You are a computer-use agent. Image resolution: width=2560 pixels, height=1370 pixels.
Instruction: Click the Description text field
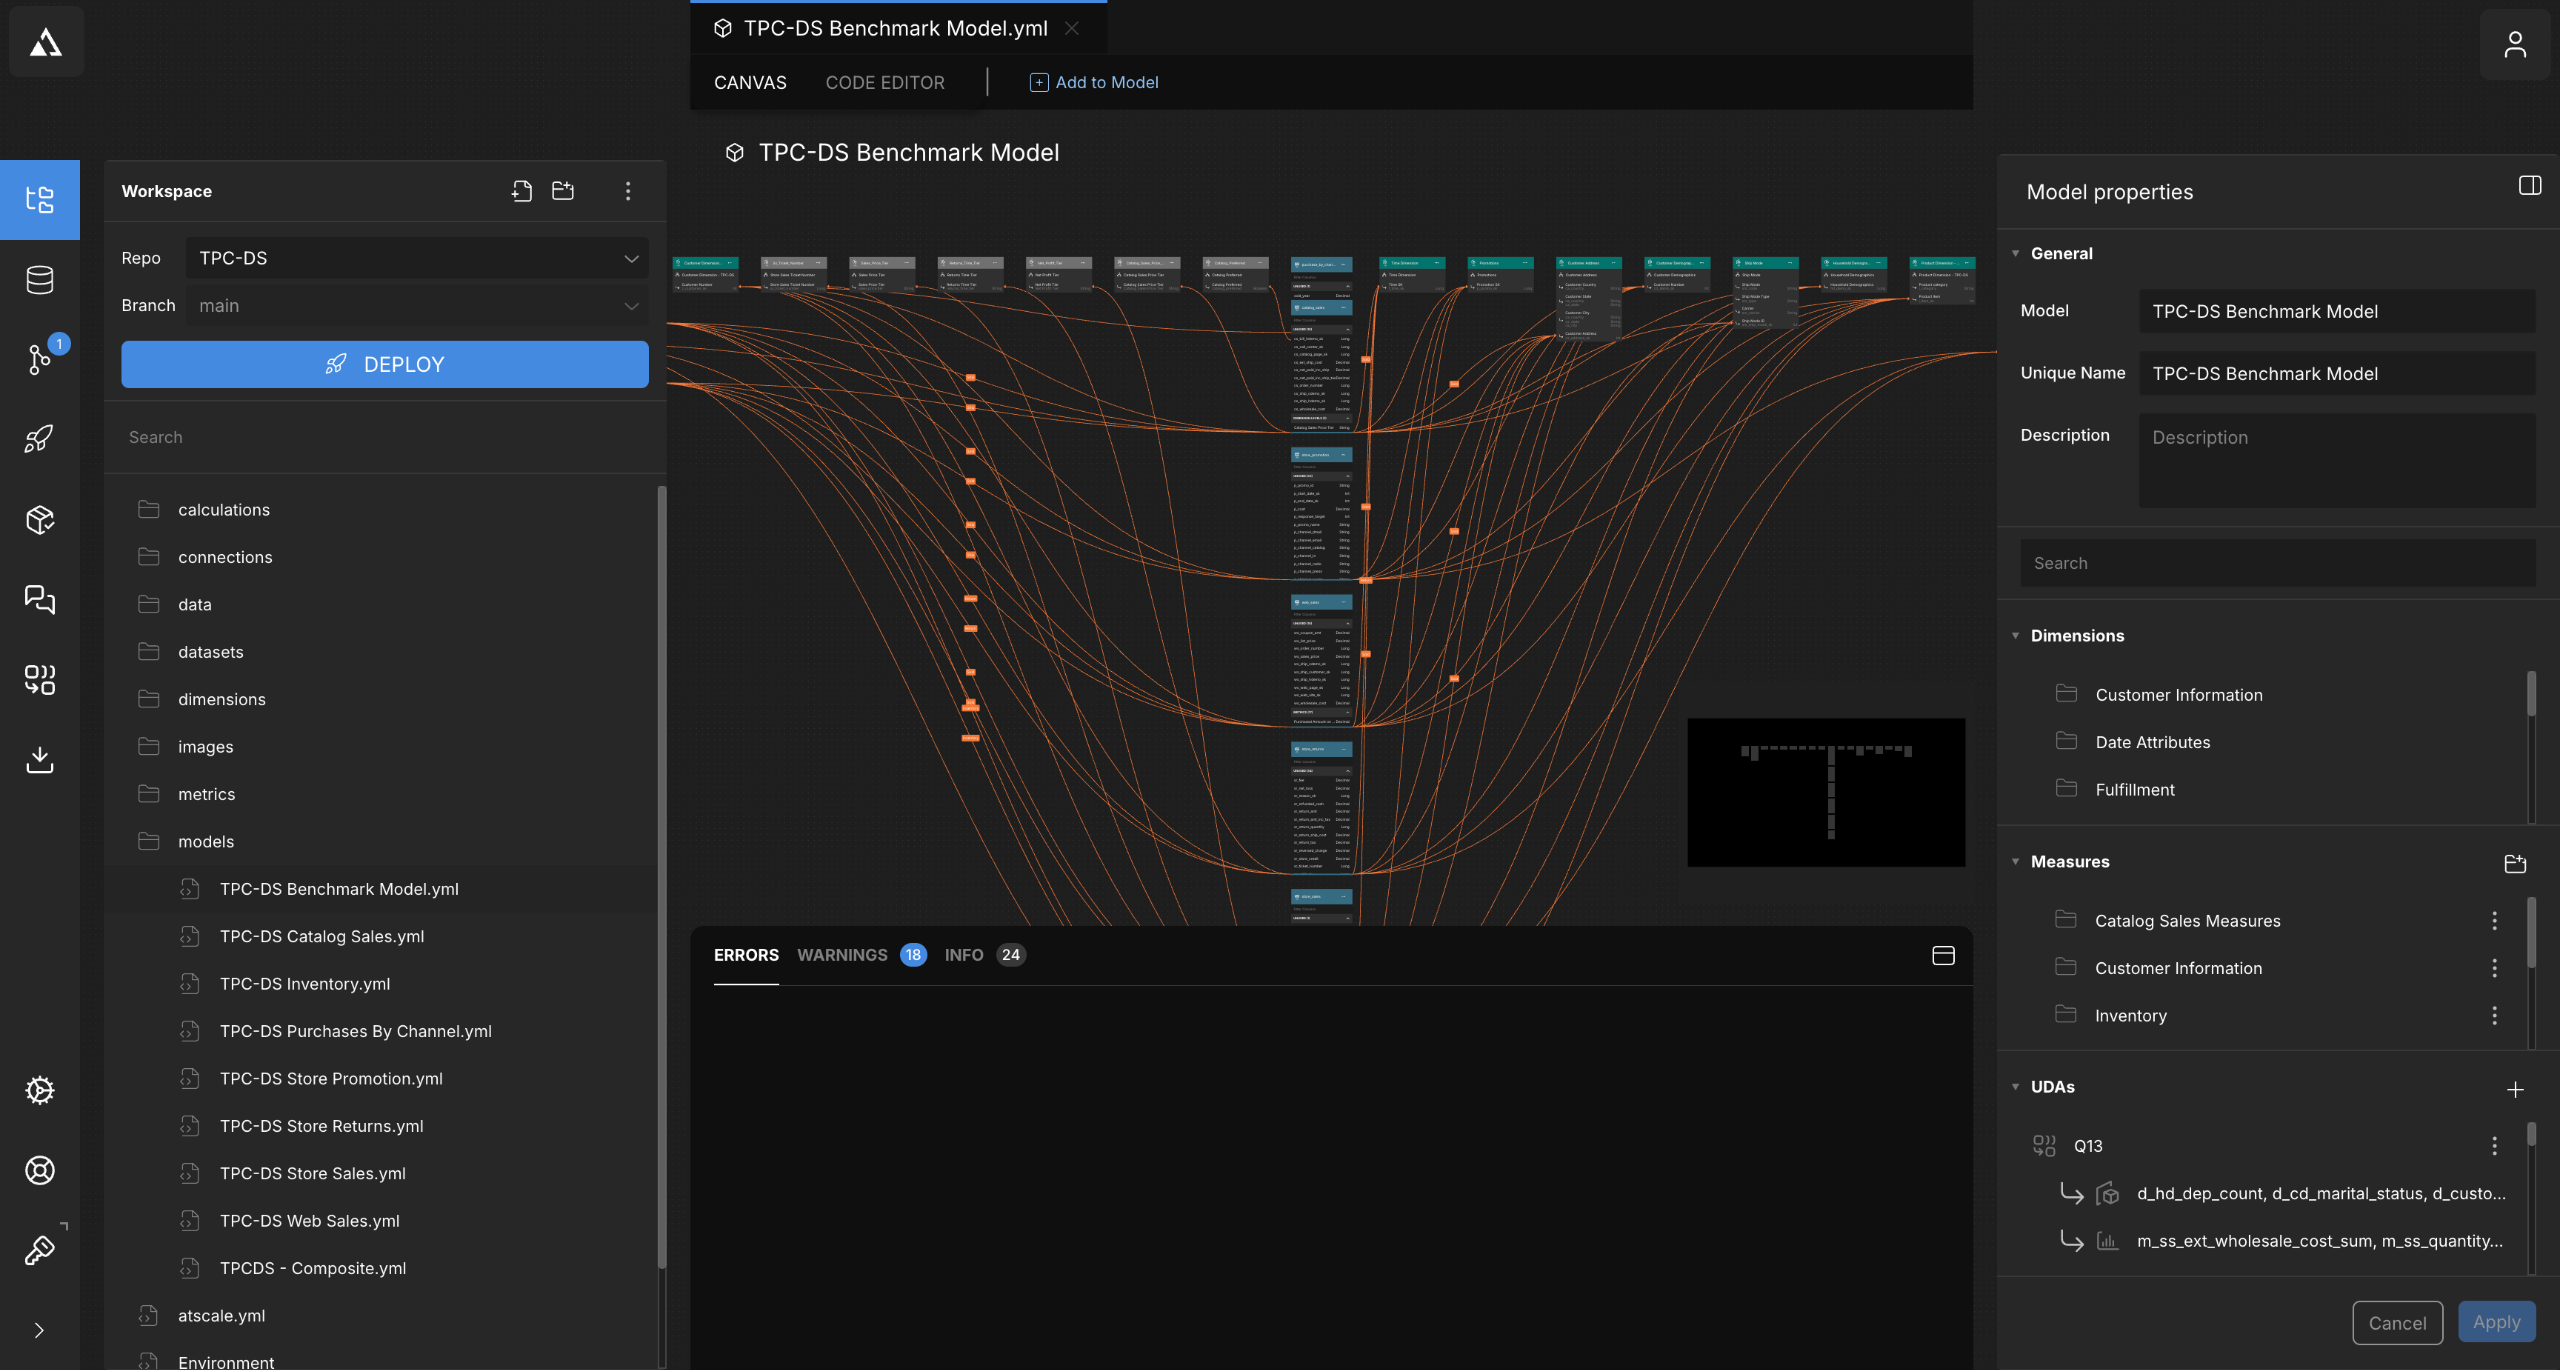(2336, 461)
